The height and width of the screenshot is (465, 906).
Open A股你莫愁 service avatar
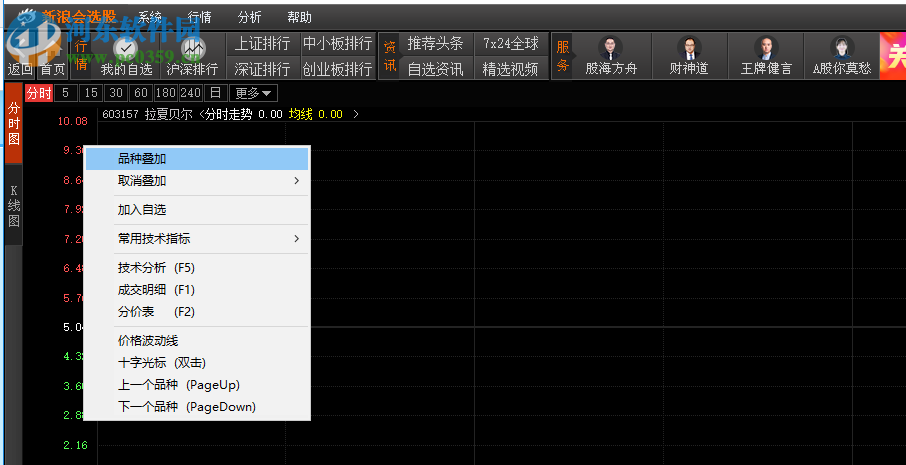pyautogui.click(x=842, y=49)
